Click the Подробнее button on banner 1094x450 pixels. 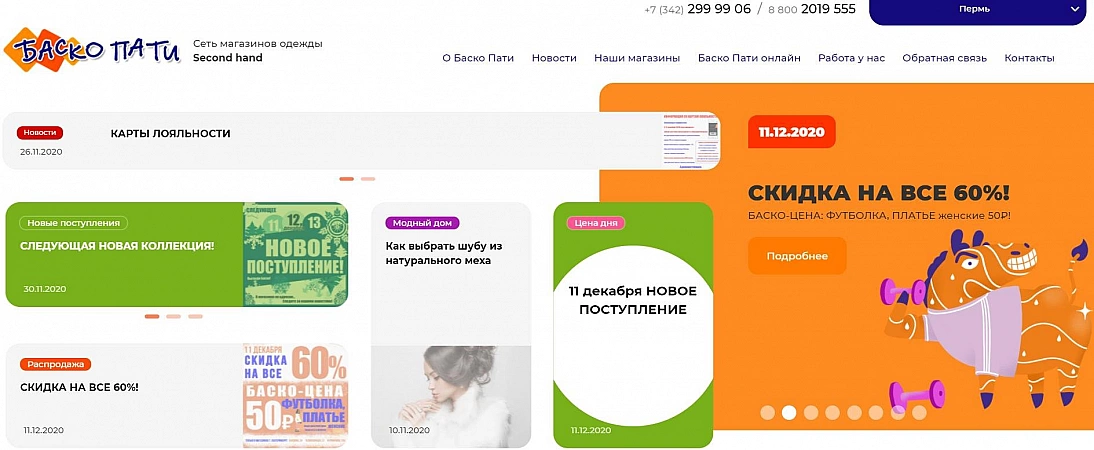pos(797,256)
